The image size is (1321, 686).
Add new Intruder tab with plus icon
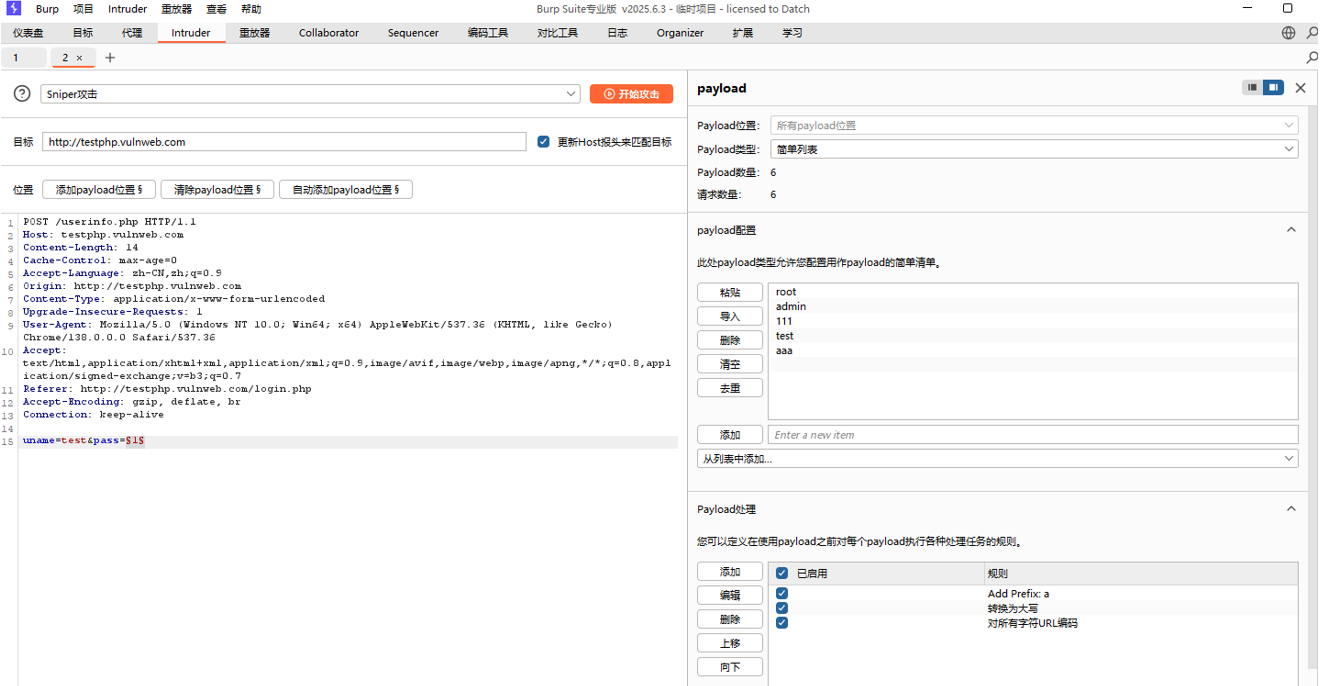click(x=110, y=58)
